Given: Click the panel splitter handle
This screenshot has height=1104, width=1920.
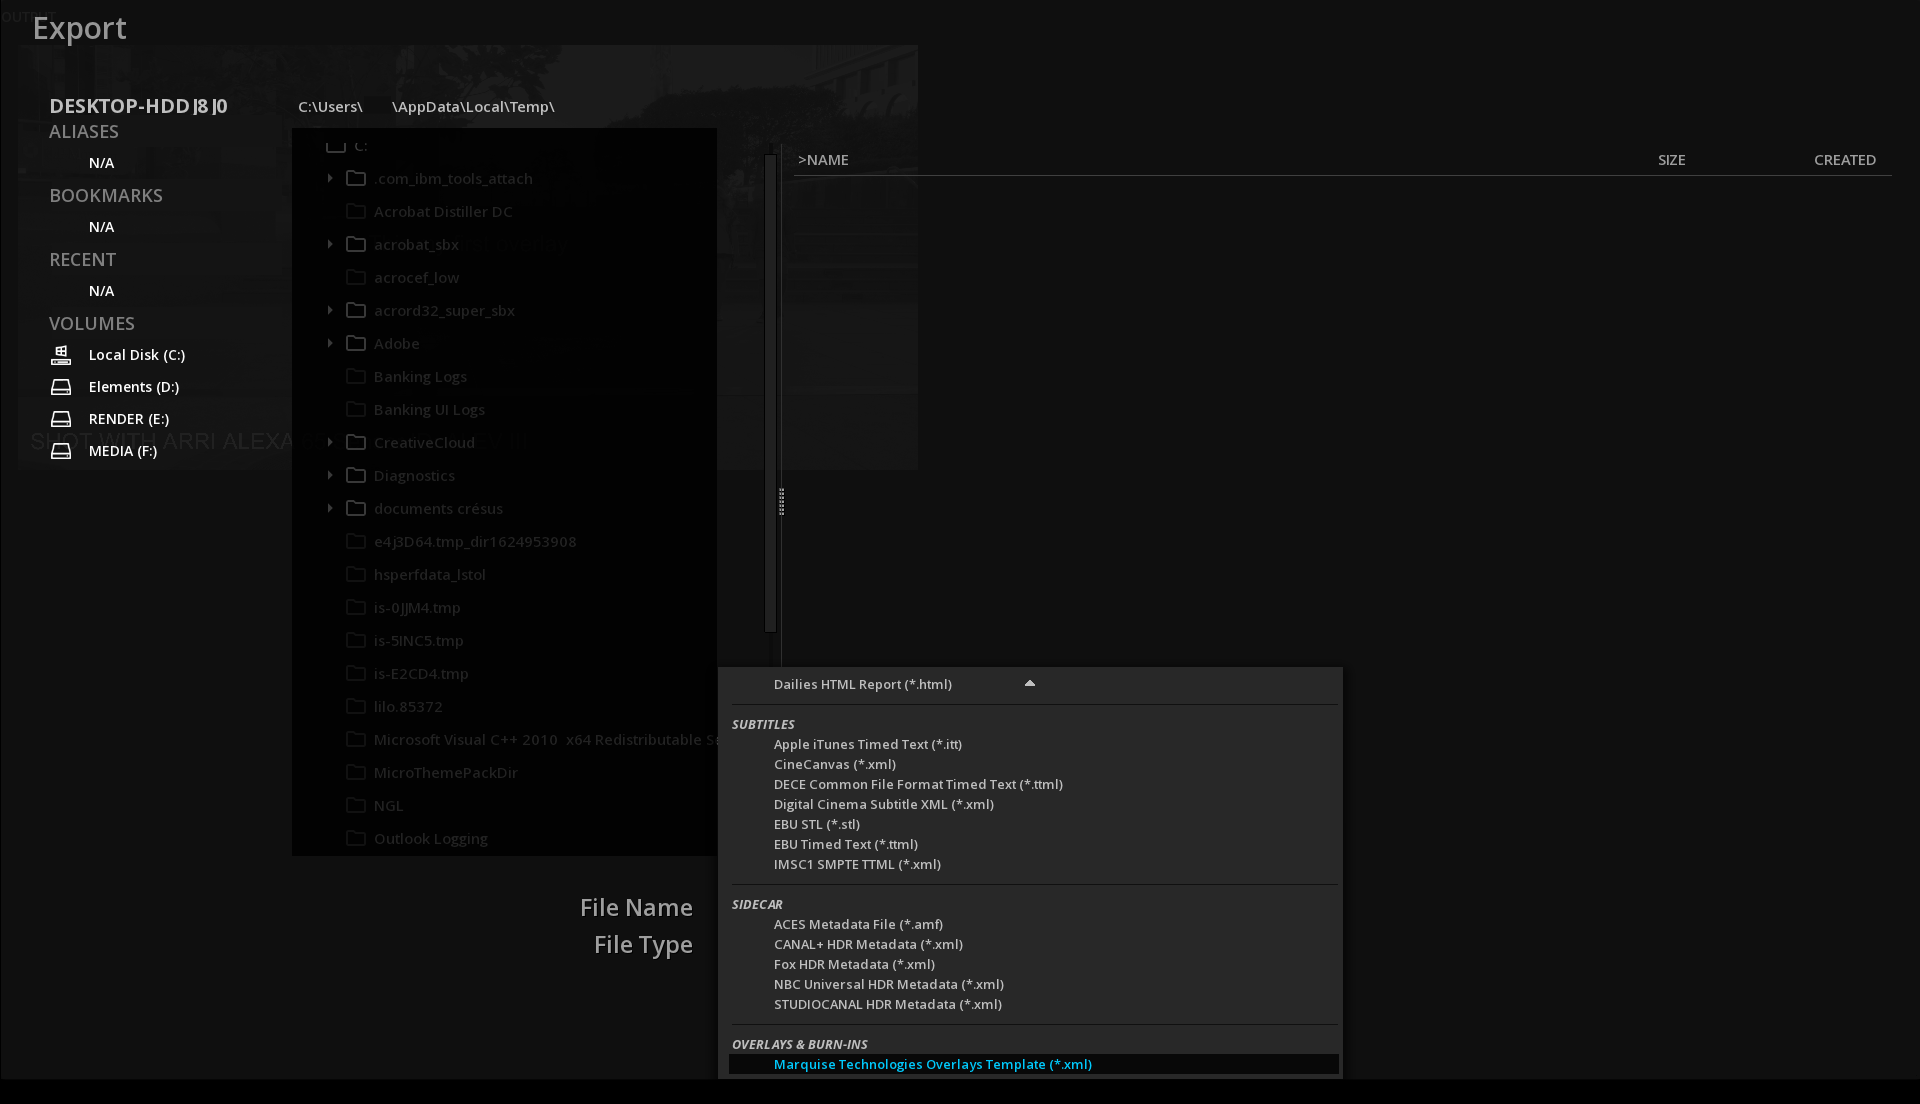Looking at the screenshot, I should [781, 502].
